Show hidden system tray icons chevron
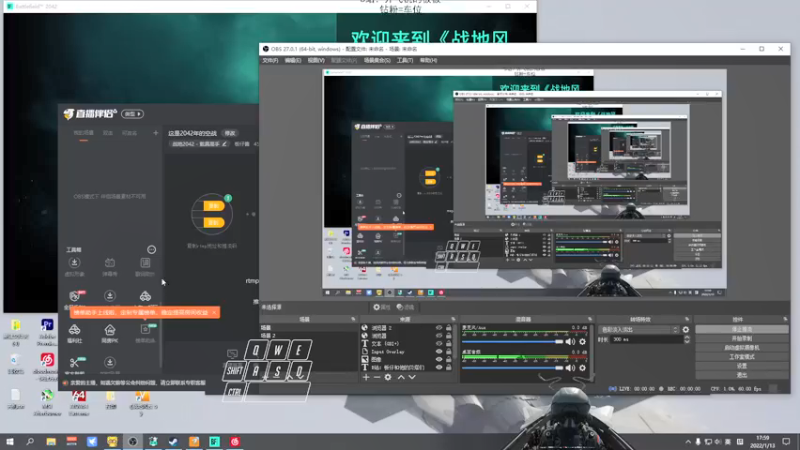The height and width of the screenshot is (450, 800). pyautogui.click(x=688, y=442)
